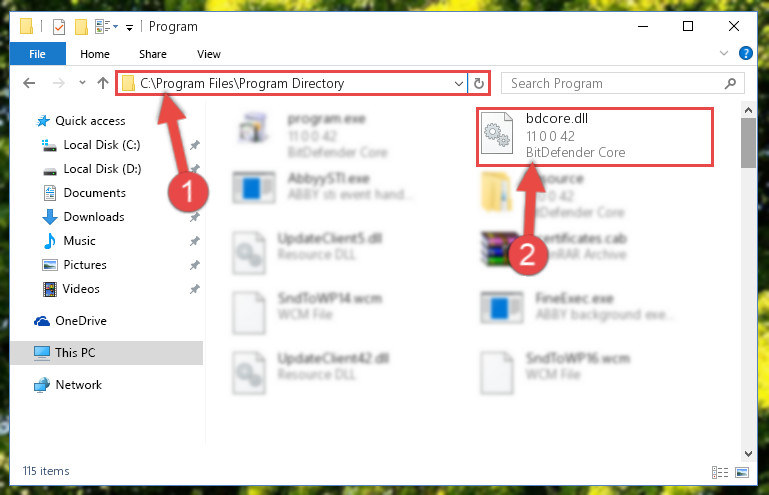Click the Properties checkmark icon in title bar
Screen dimensions: 769x495
click(x=59, y=26)
